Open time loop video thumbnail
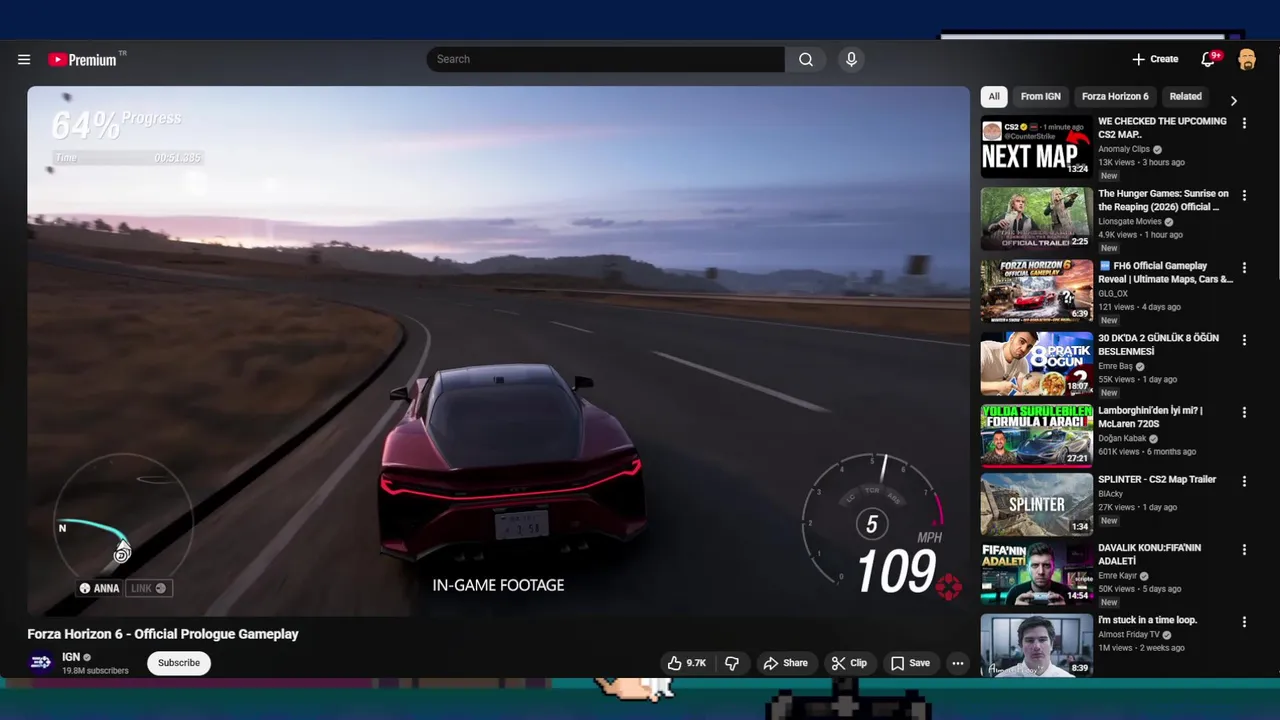Image resolution: width=1280 pixels, height=720 pixels. click(x=1037, y=645)
